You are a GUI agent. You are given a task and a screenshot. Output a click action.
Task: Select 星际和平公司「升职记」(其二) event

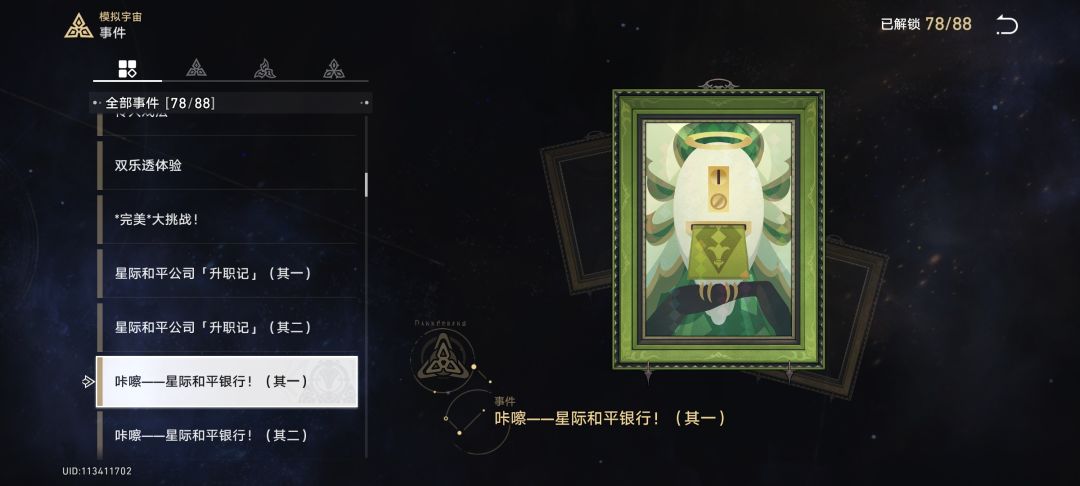[227, 327]
